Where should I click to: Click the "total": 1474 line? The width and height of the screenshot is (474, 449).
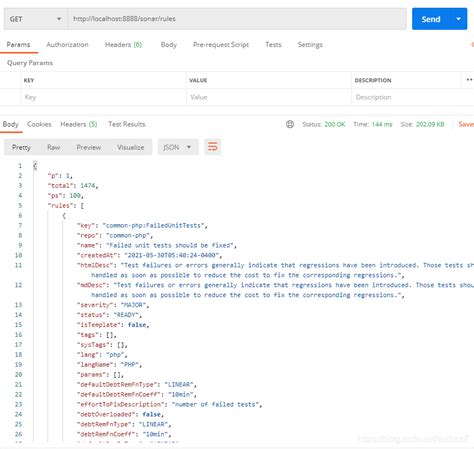[x=73, y=186]
